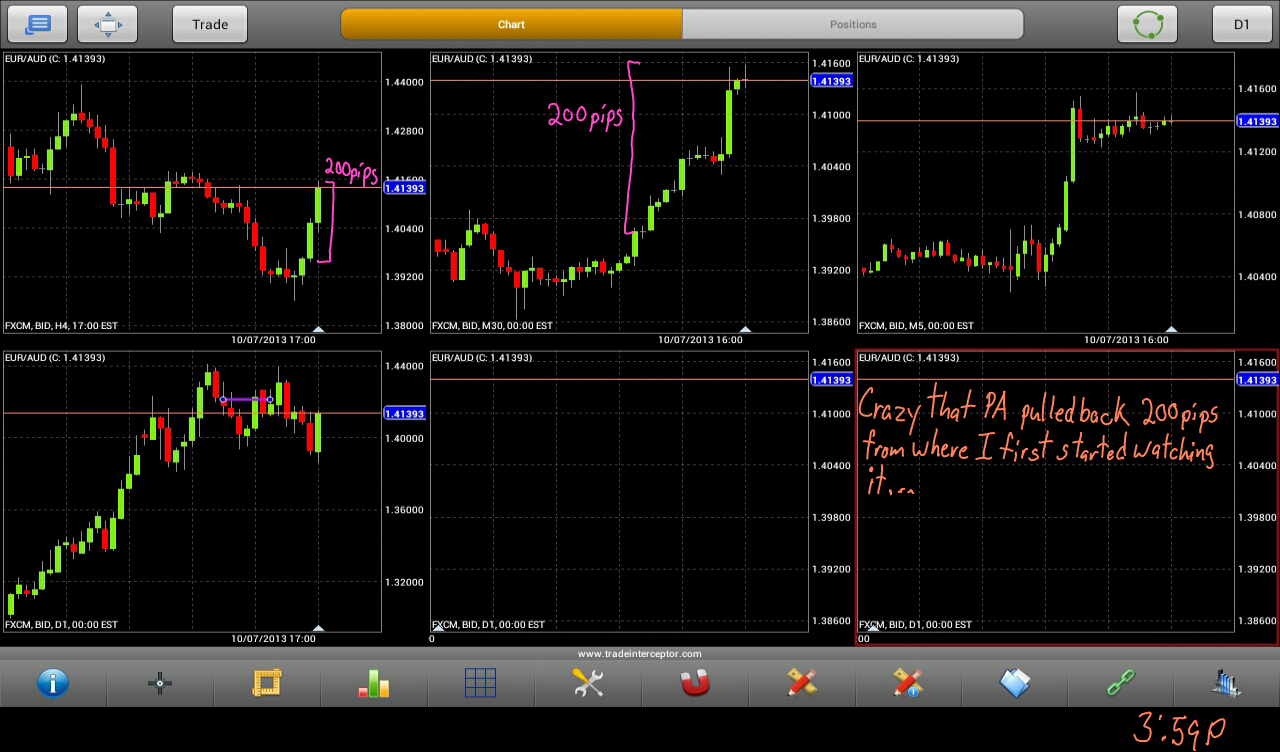Open the bar chart indicators icon

tap(374, 683)
